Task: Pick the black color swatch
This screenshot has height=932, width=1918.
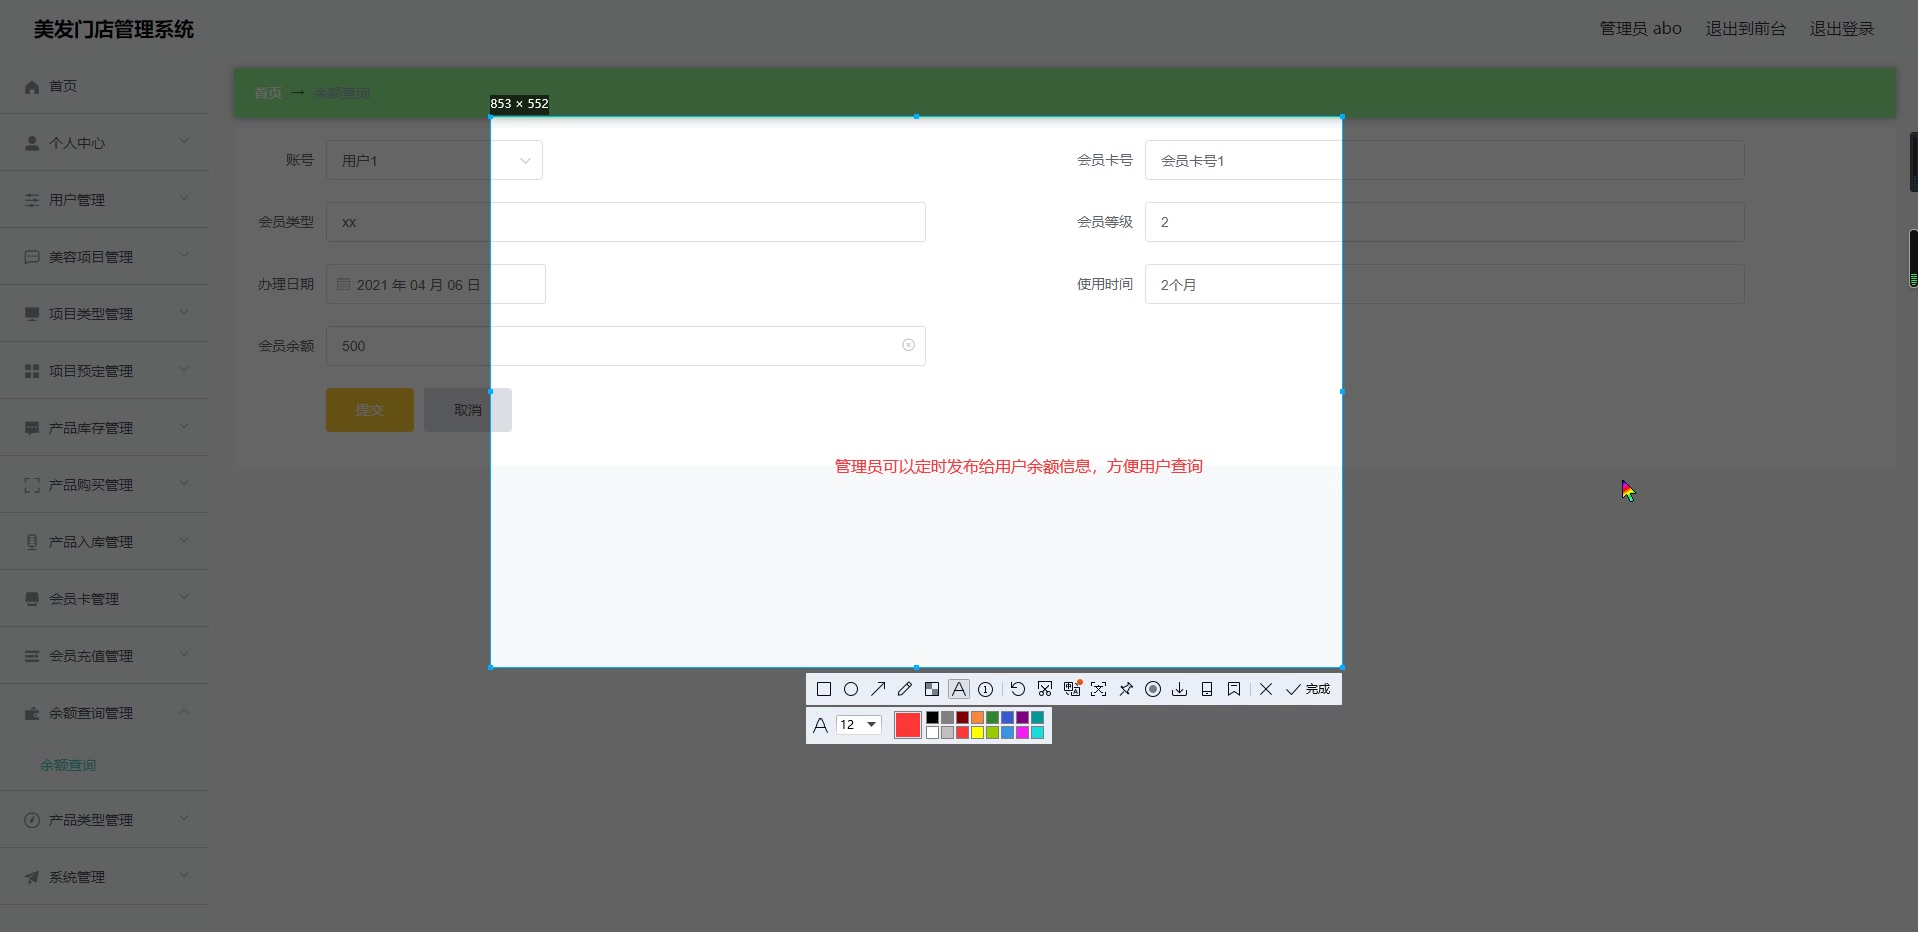Action: 932,717
